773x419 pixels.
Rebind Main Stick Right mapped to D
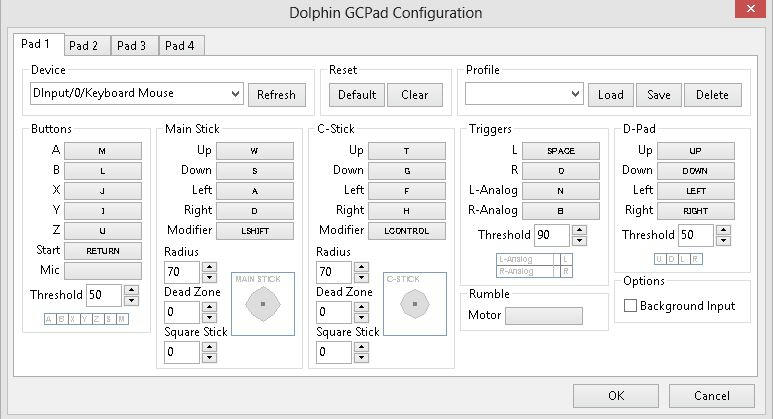pyautogui.click(x=254, y=211)
